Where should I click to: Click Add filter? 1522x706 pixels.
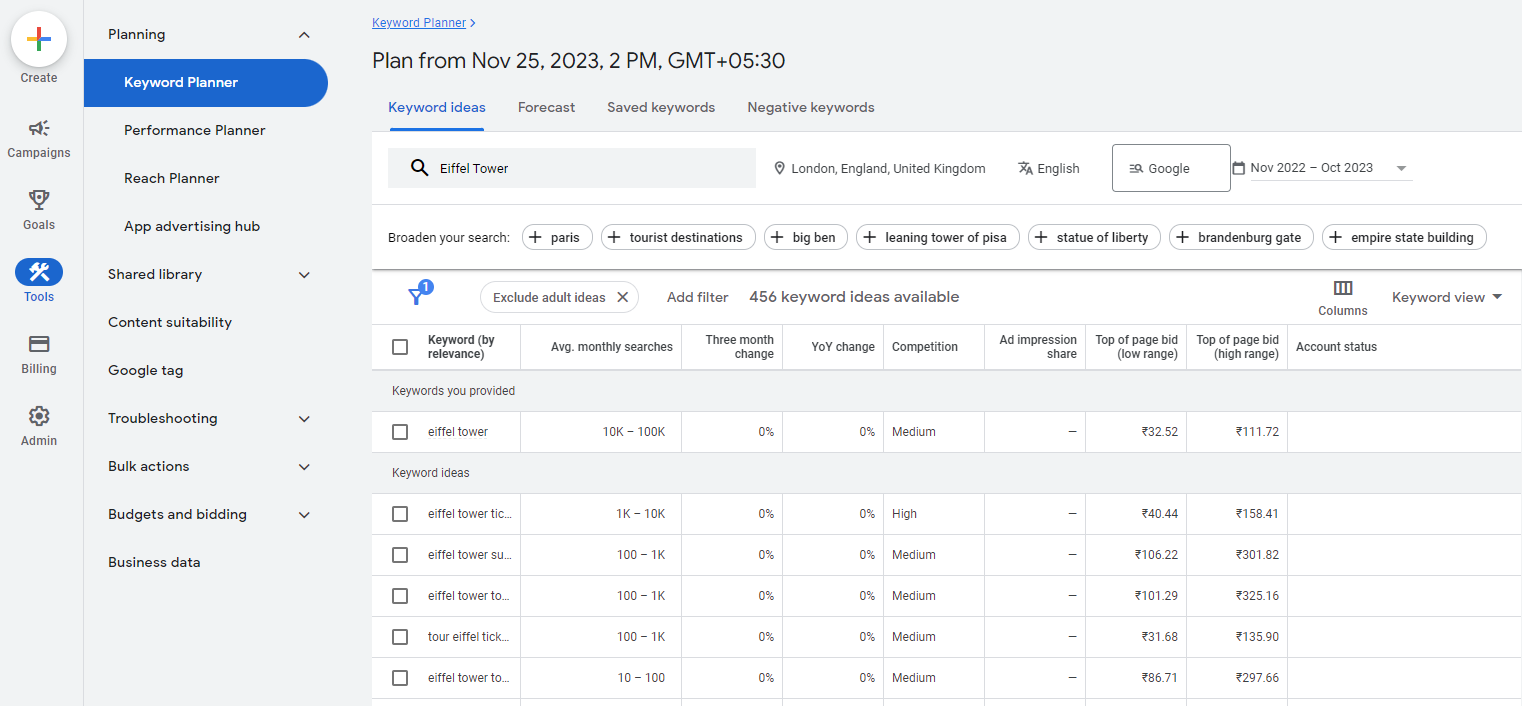(698, 297)
